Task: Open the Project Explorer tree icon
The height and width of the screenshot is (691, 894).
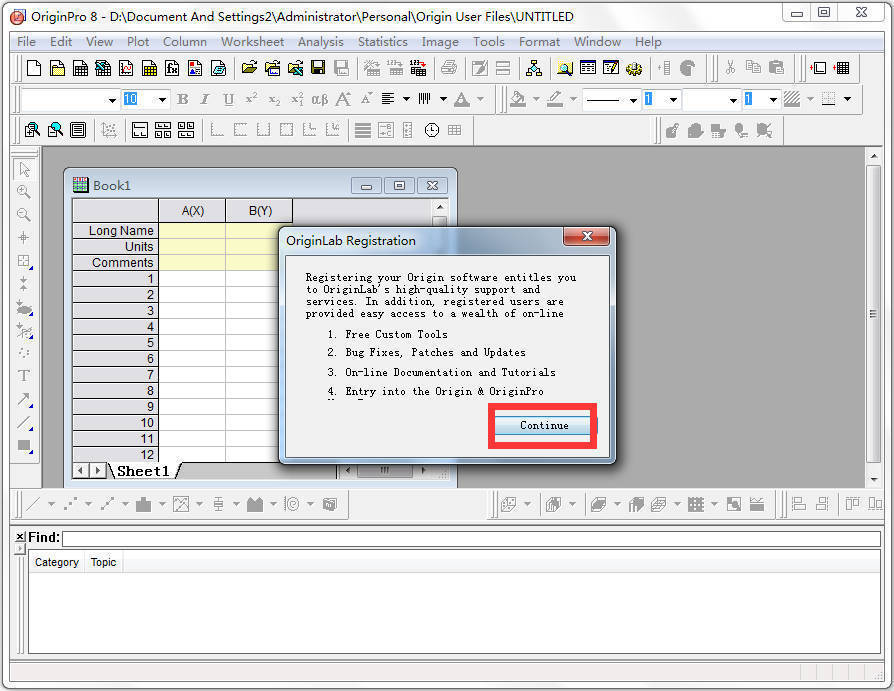Action: tap(533, 68)
